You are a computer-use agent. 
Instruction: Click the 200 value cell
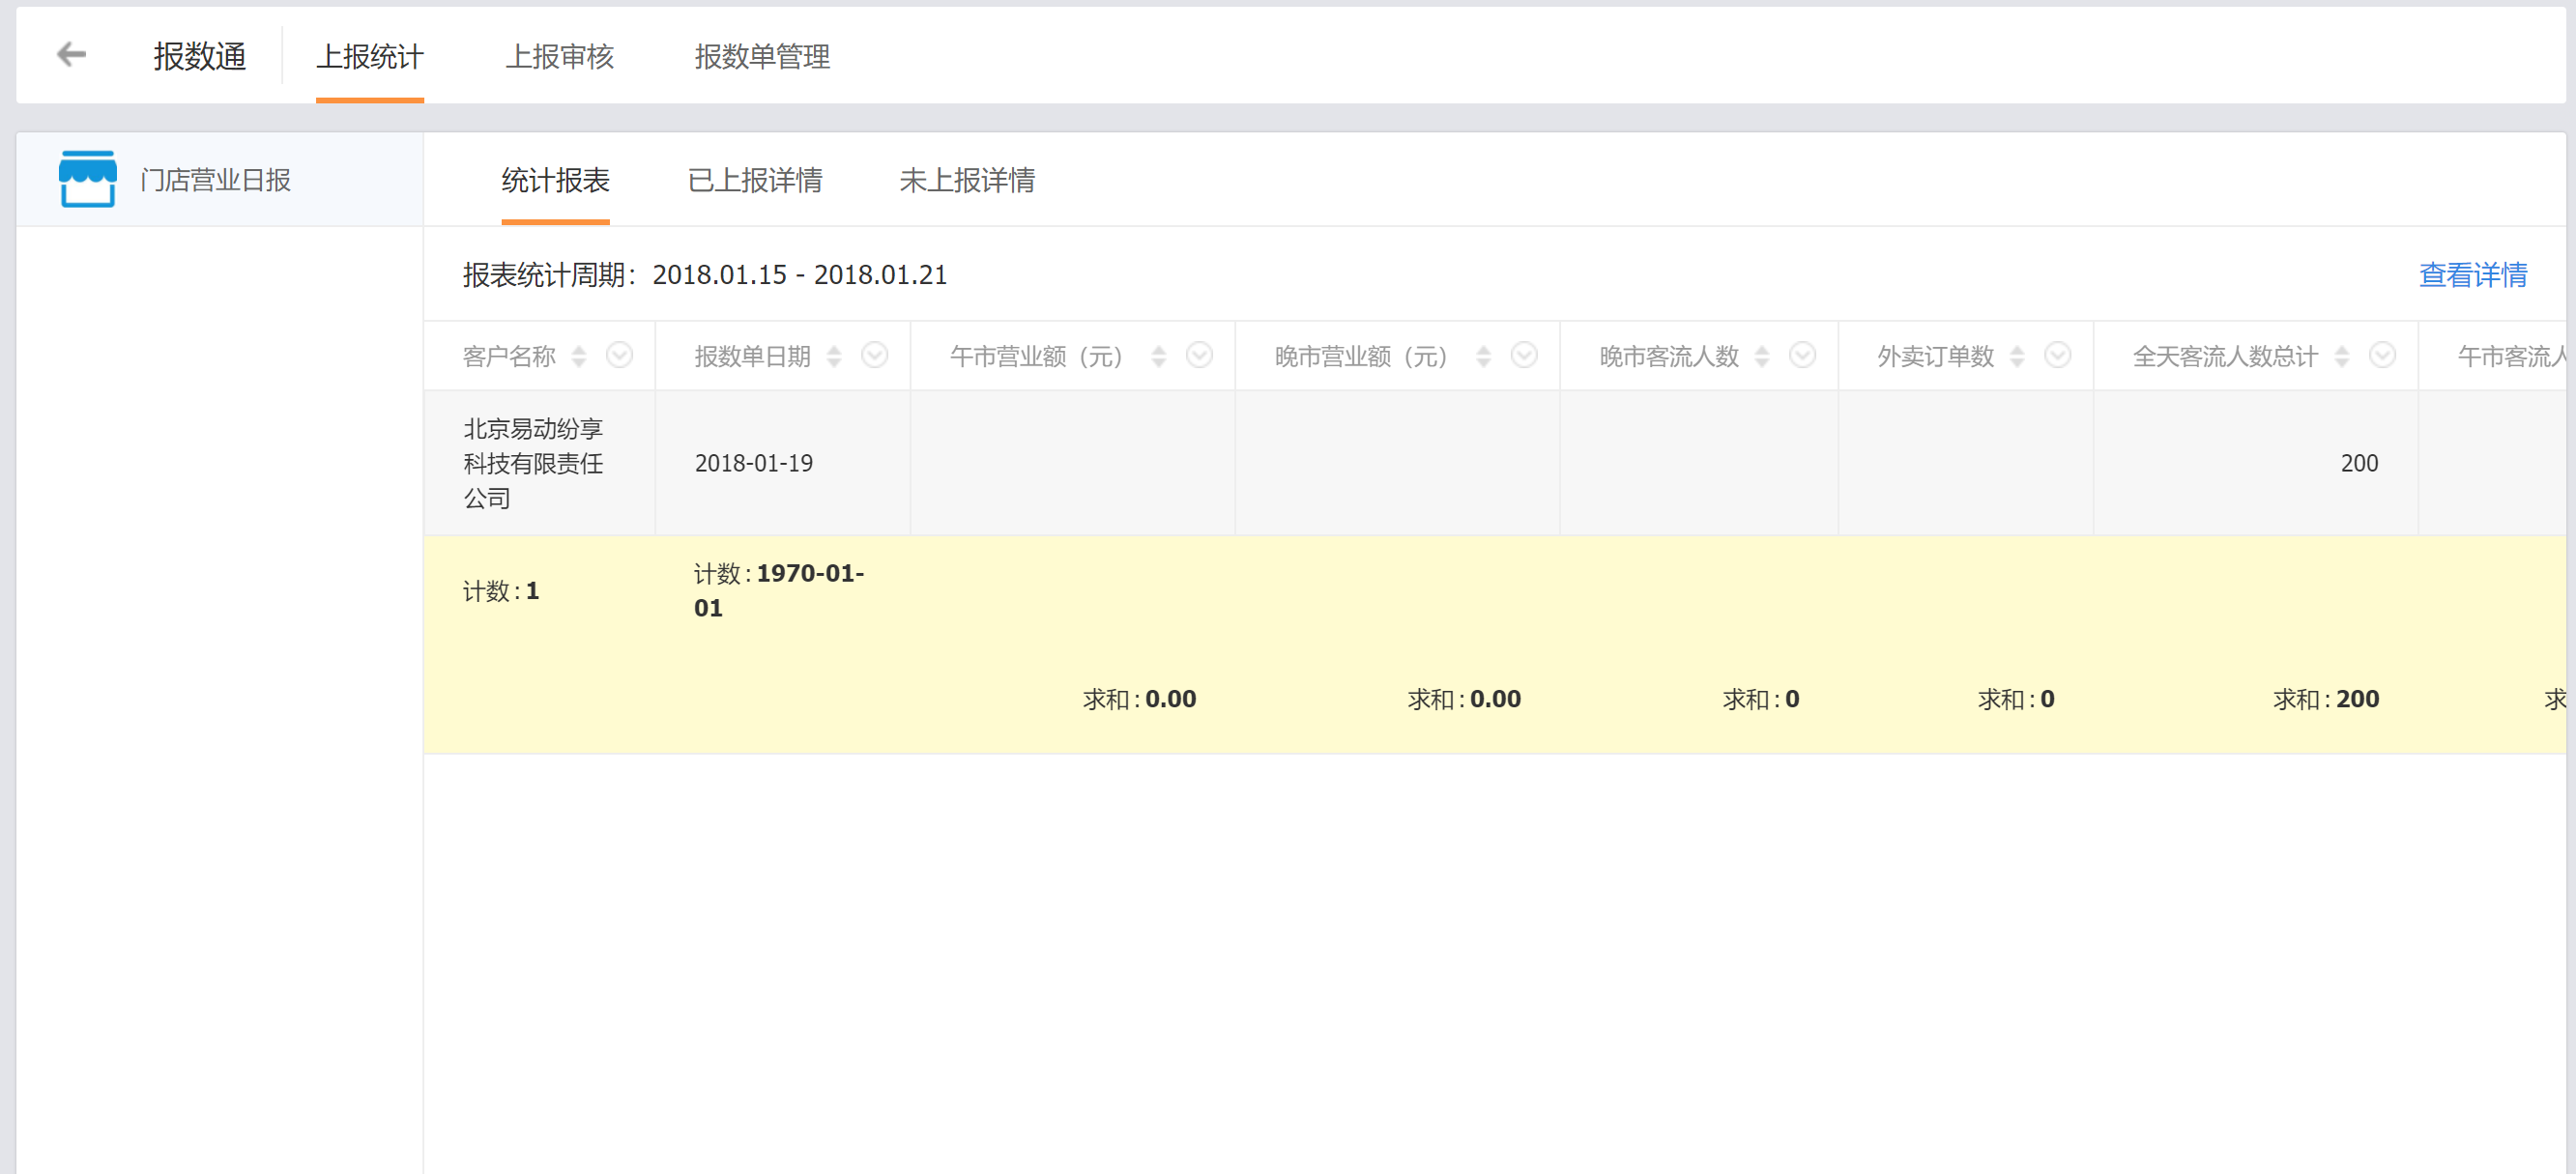(2256, 463)
